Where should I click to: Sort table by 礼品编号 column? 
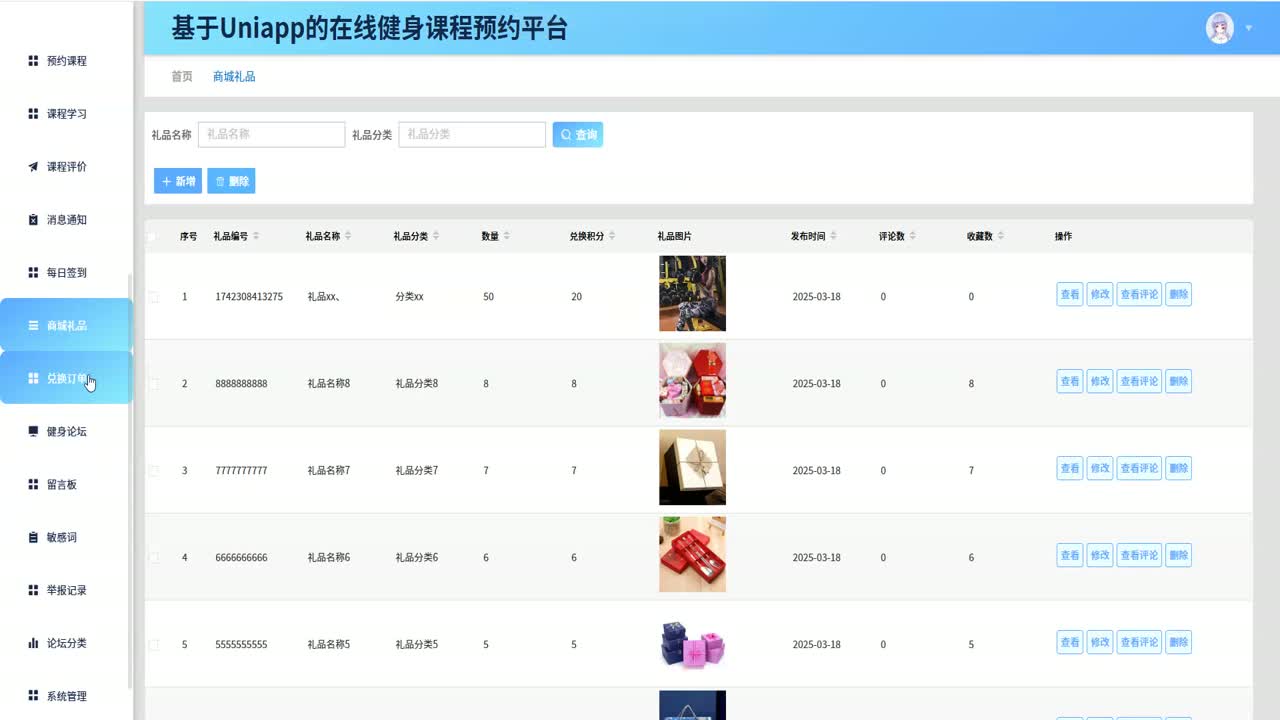[x=256, y=236]
